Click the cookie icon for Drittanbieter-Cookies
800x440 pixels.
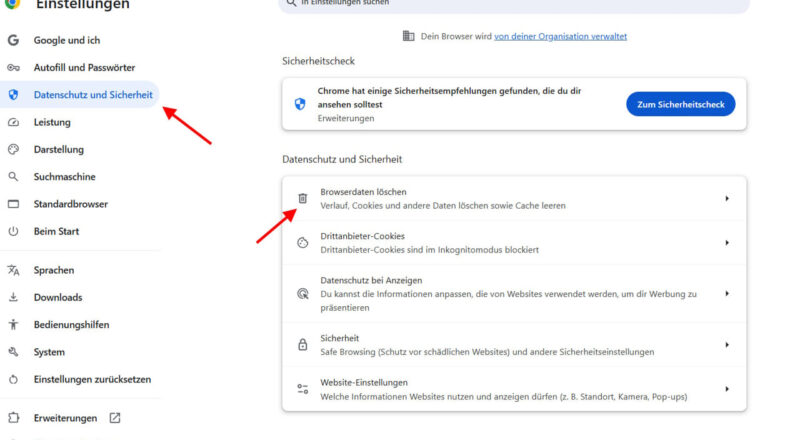click(x=303, y=242)
